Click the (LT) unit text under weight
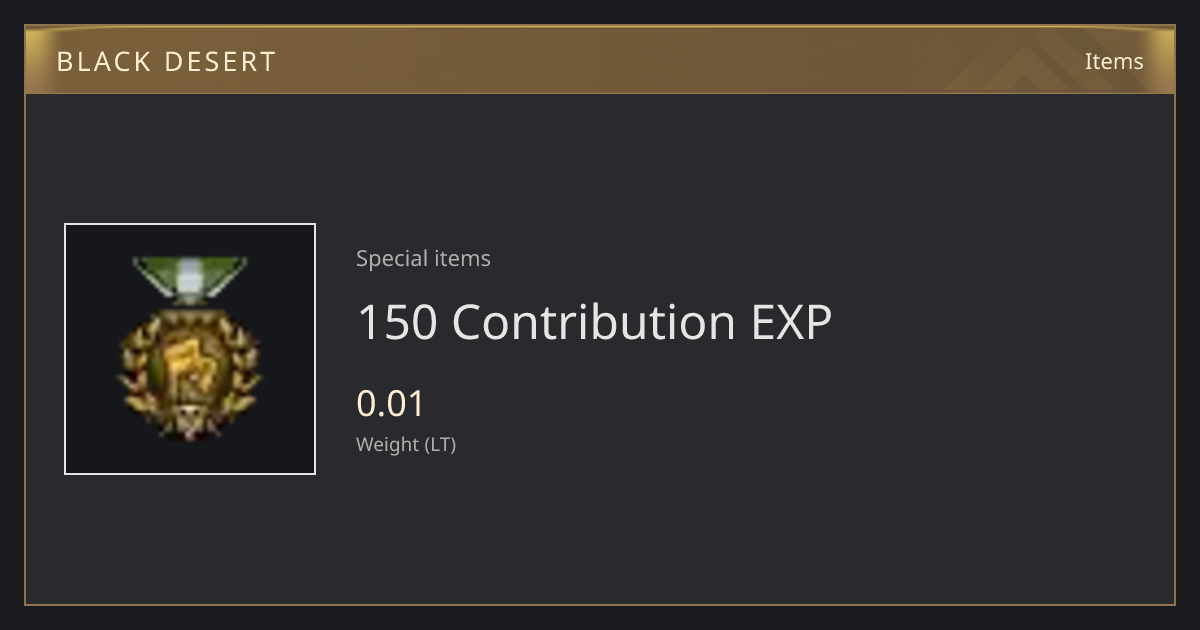1200x630 pixels. pos(441,445)
